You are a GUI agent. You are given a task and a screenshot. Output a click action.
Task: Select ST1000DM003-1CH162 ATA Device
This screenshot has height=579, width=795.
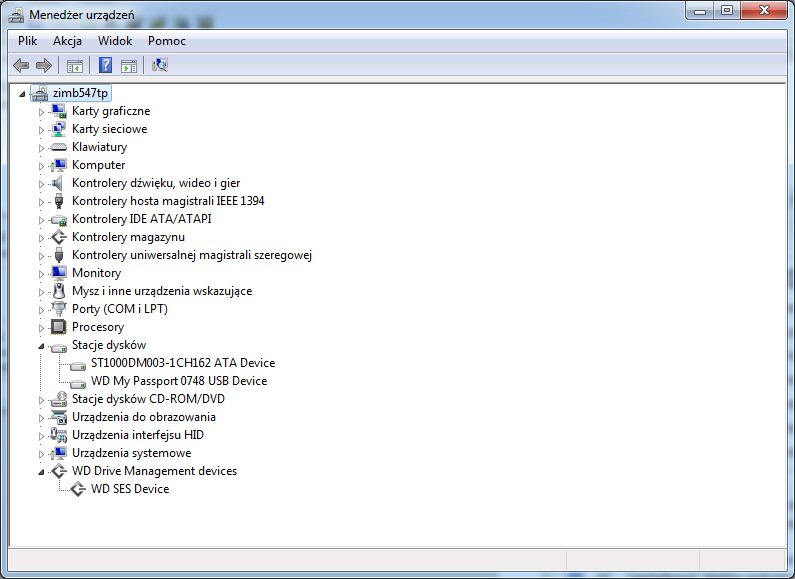183,363
